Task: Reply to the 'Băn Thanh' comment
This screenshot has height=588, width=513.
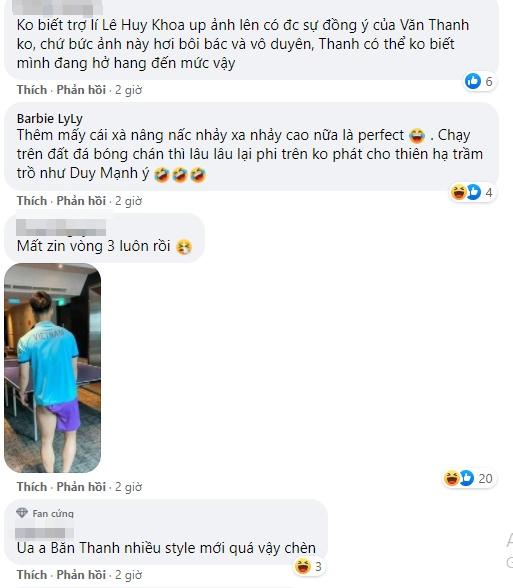Action: click(81, 575)
